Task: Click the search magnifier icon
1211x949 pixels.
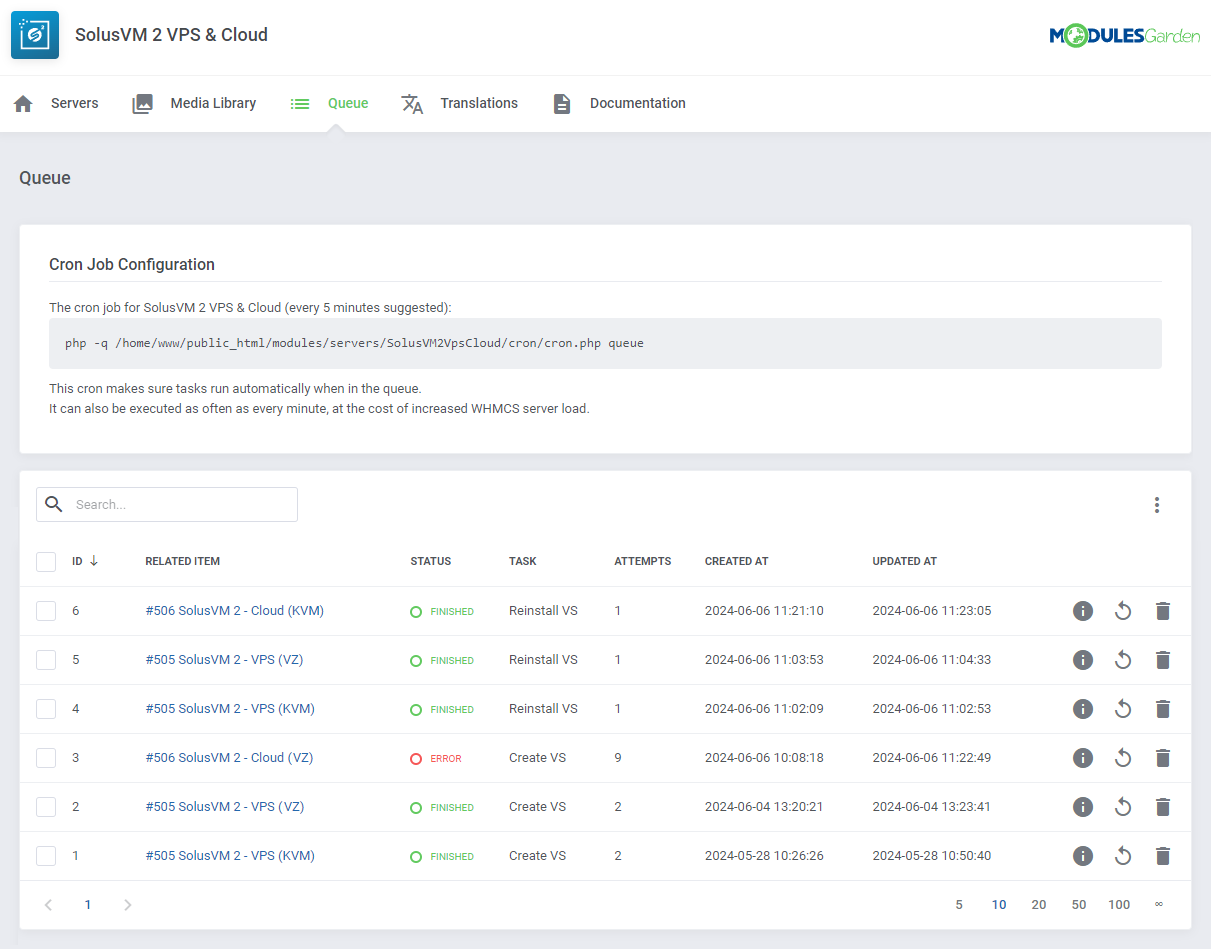Action: pos(54,504)
